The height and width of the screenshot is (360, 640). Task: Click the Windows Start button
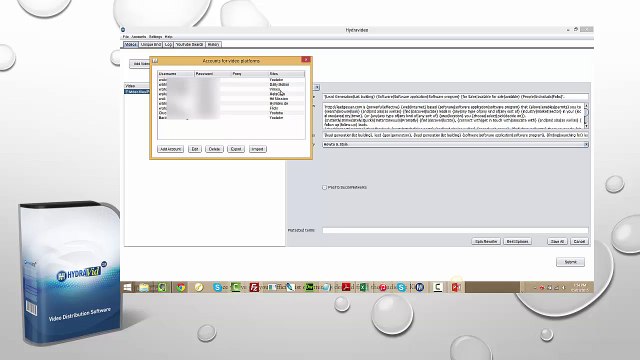tap(127, 287)
